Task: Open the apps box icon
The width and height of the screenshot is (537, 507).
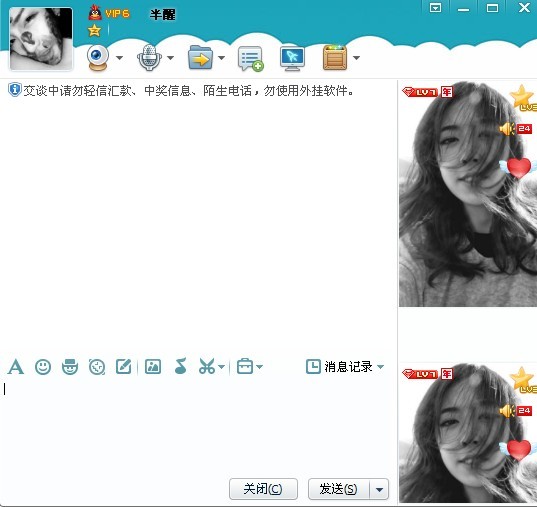Action: pos(335,57)
